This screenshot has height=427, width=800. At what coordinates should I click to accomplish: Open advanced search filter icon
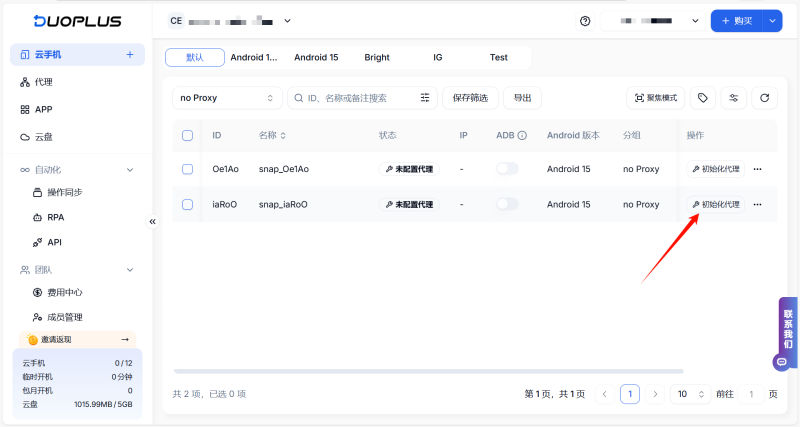(x=425, y=98)
